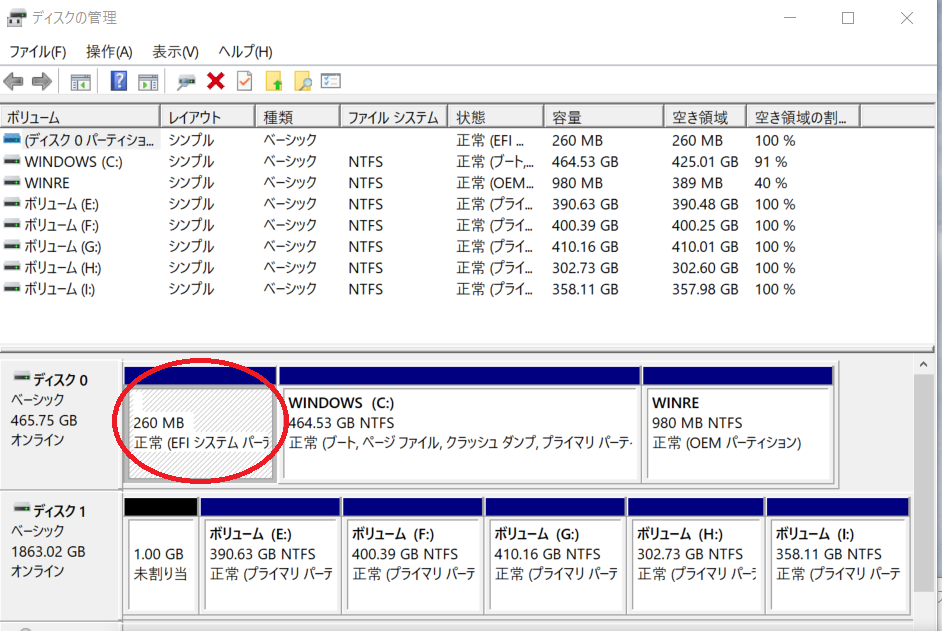Click the orange checkmark properties icon
This screenshot has height=631, width=942.
tap(244, 81)
